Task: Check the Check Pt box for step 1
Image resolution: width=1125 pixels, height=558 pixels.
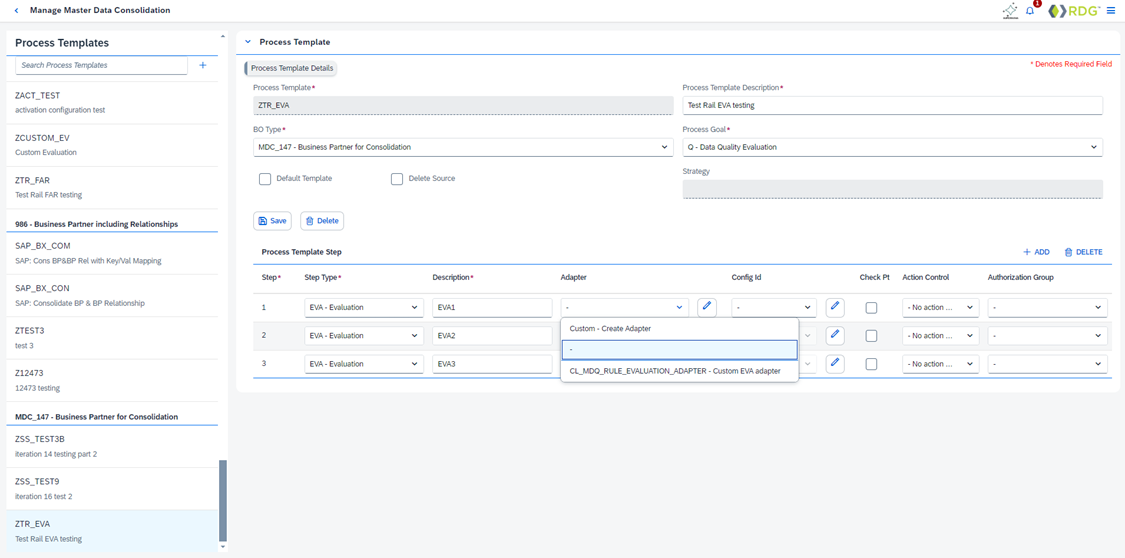Action: pos(871,308)
